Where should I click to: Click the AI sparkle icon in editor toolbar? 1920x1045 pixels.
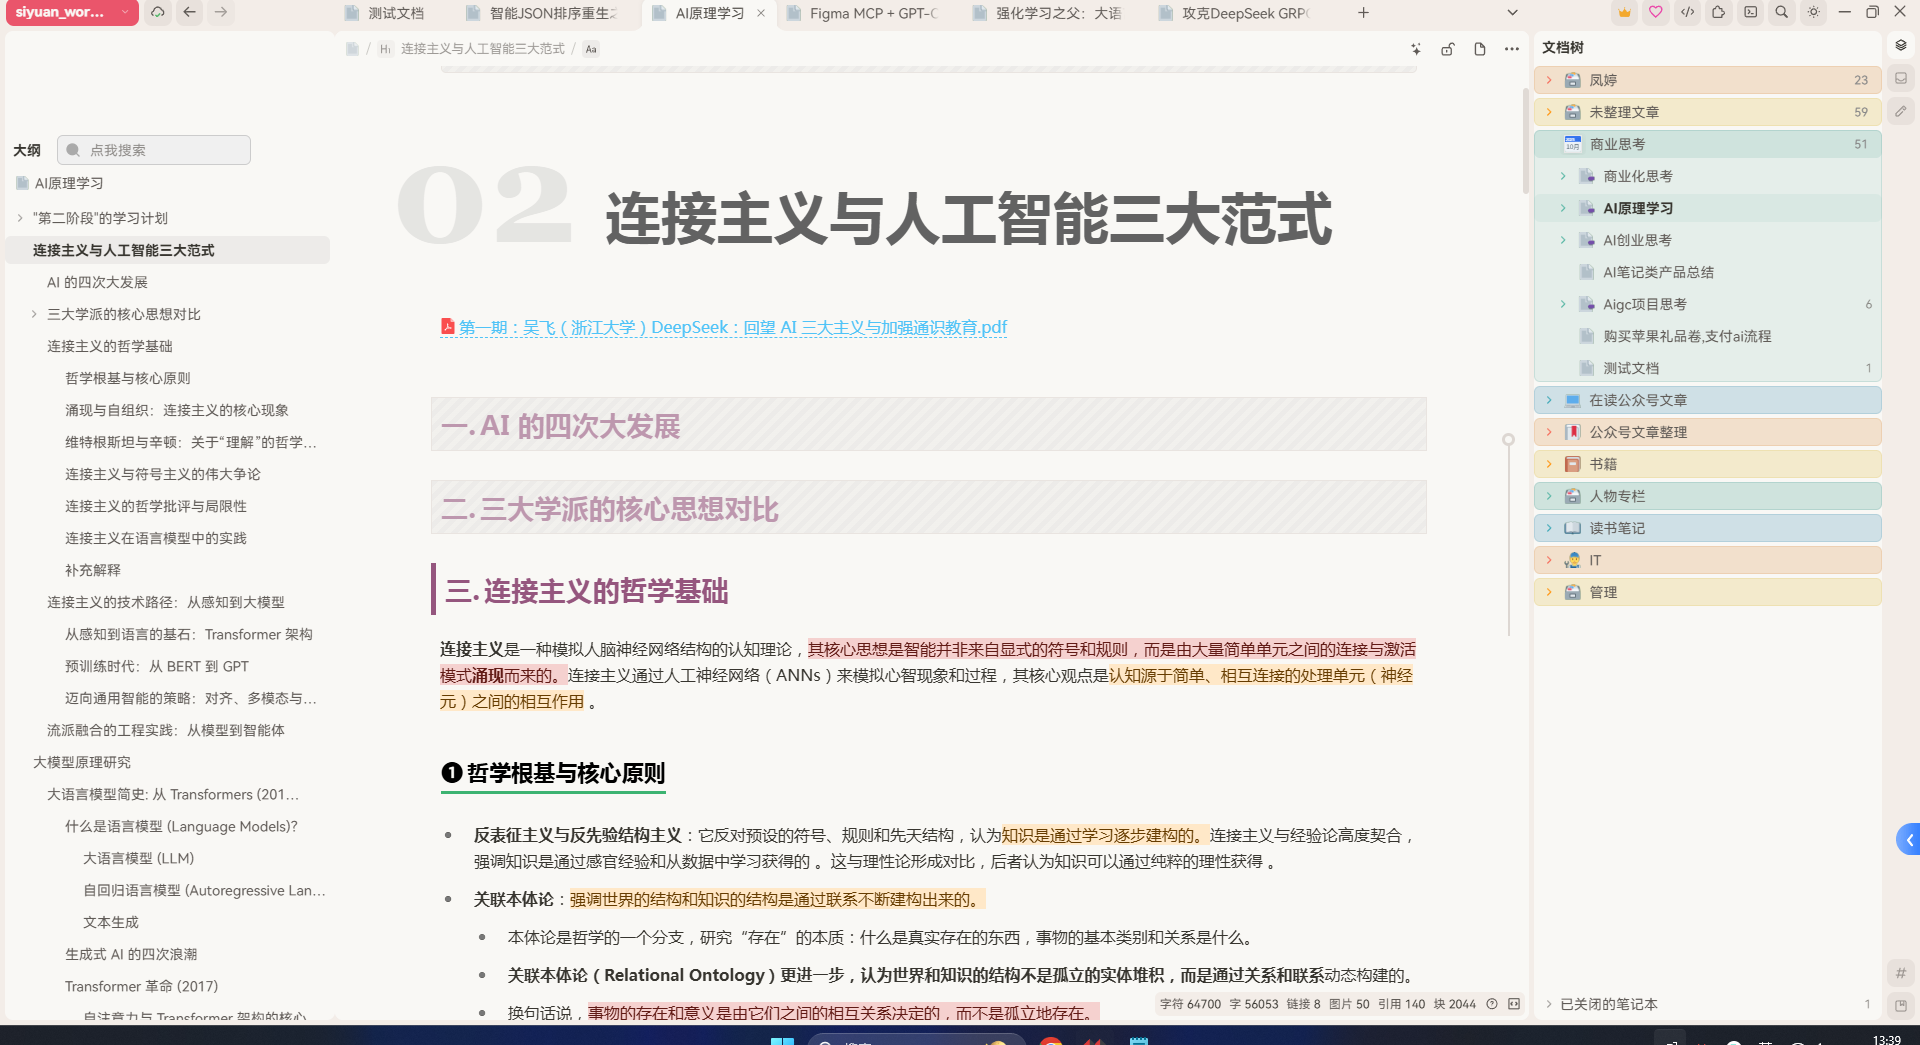click(x=1415, y=49)
